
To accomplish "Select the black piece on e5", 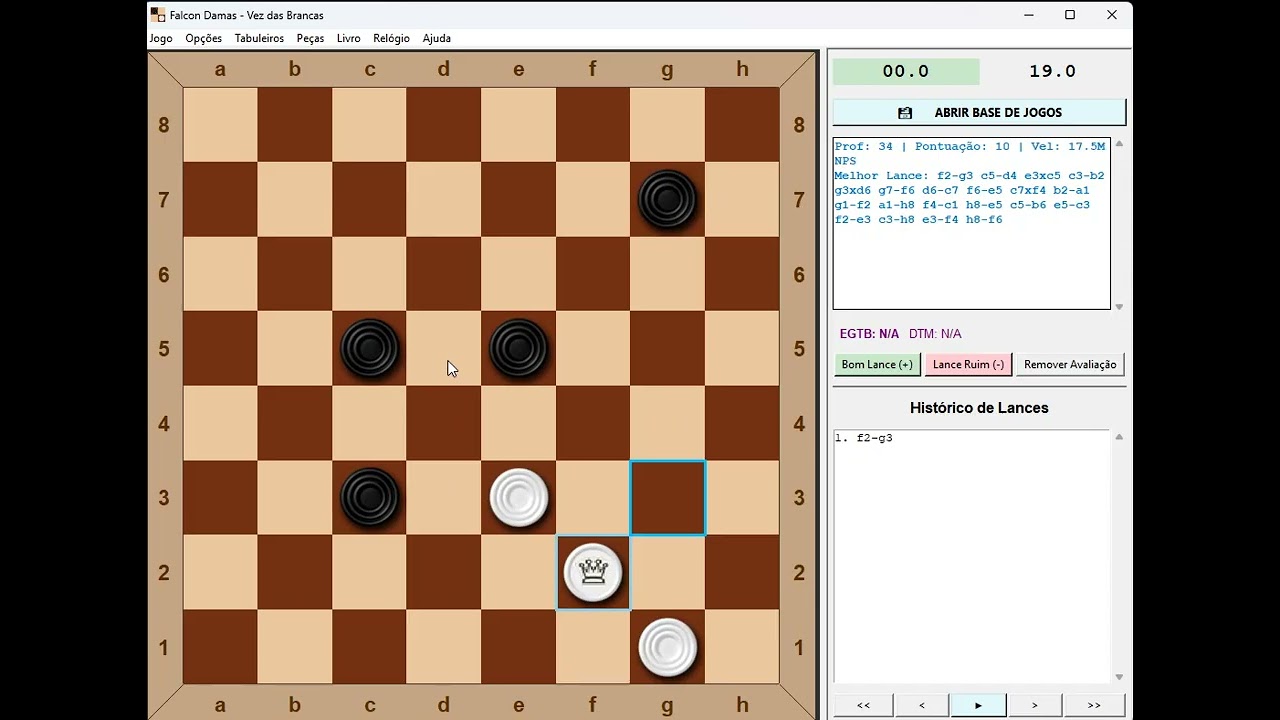I will coord(518,348).
